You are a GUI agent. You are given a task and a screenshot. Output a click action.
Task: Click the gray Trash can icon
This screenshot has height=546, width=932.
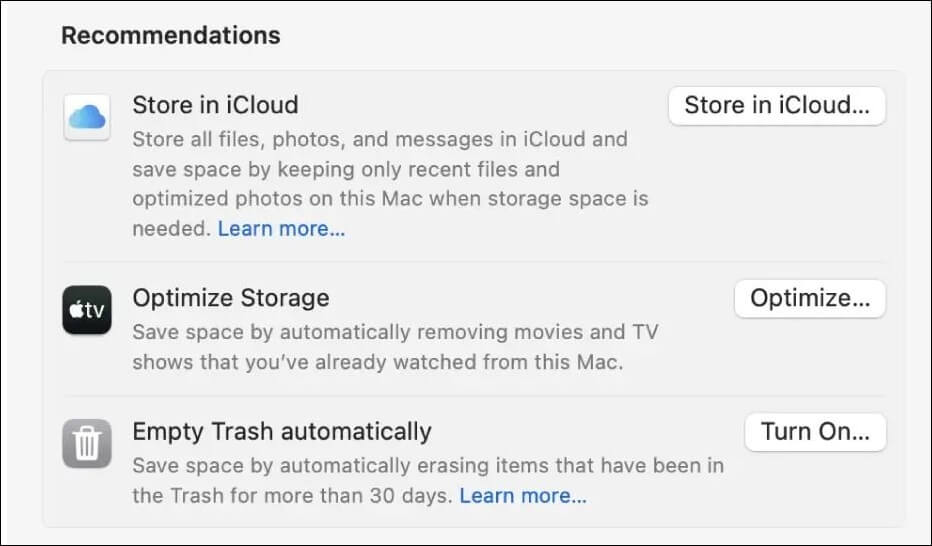click(87, 443)
